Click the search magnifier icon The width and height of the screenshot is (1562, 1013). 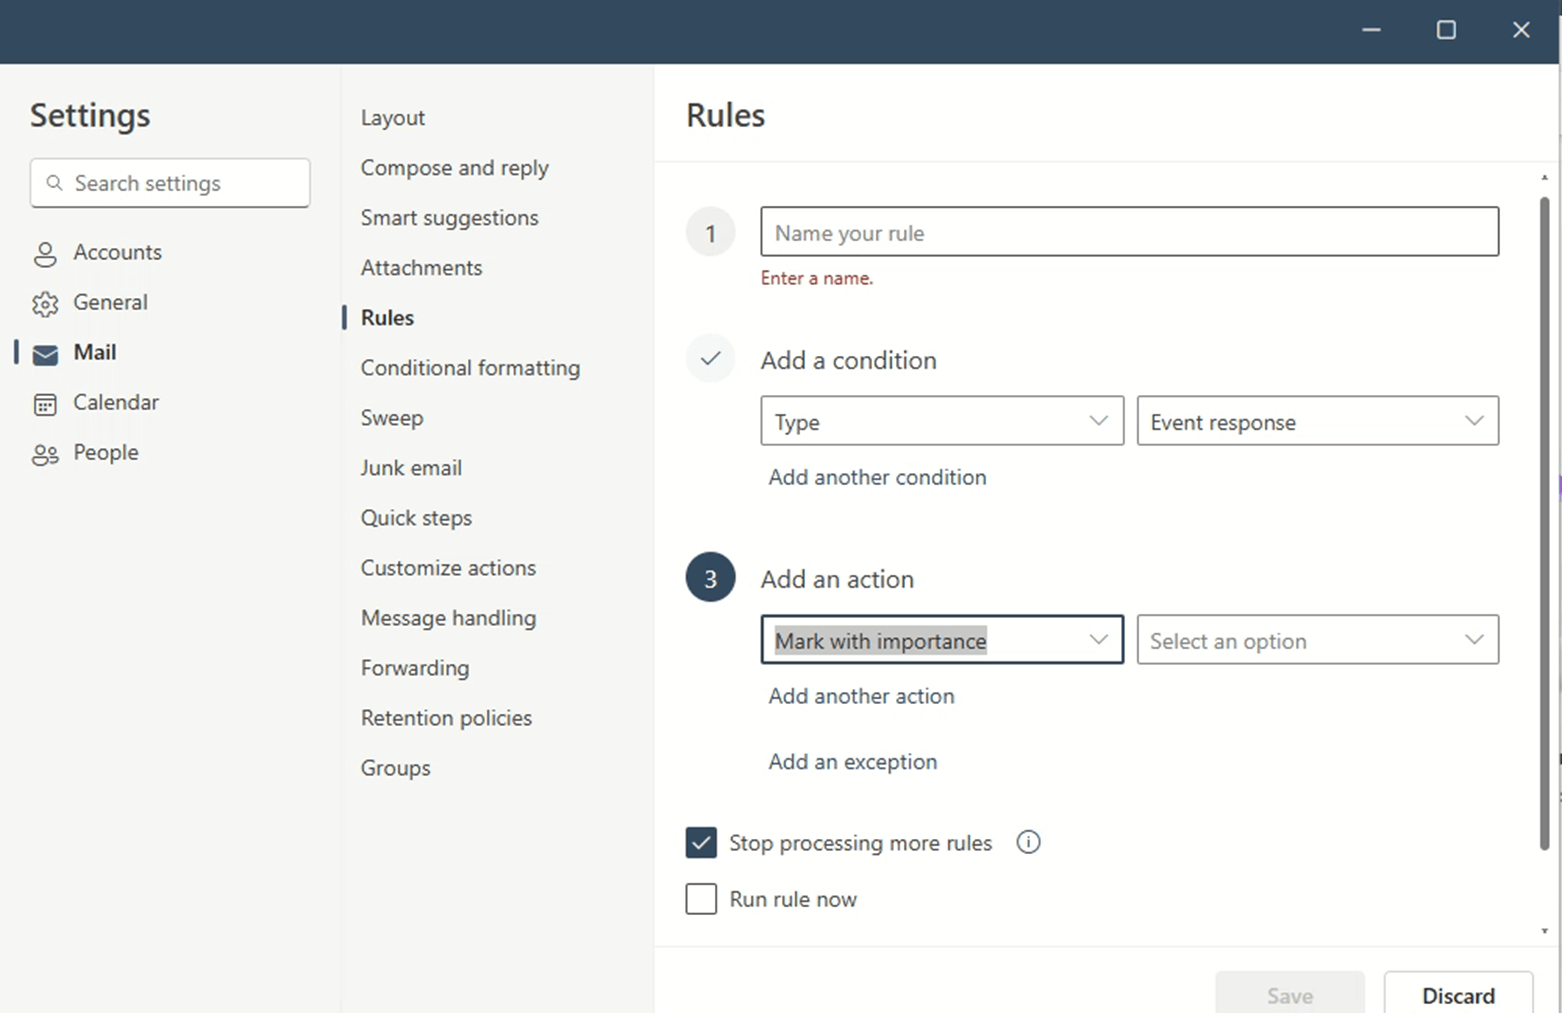tap(55, 183)
